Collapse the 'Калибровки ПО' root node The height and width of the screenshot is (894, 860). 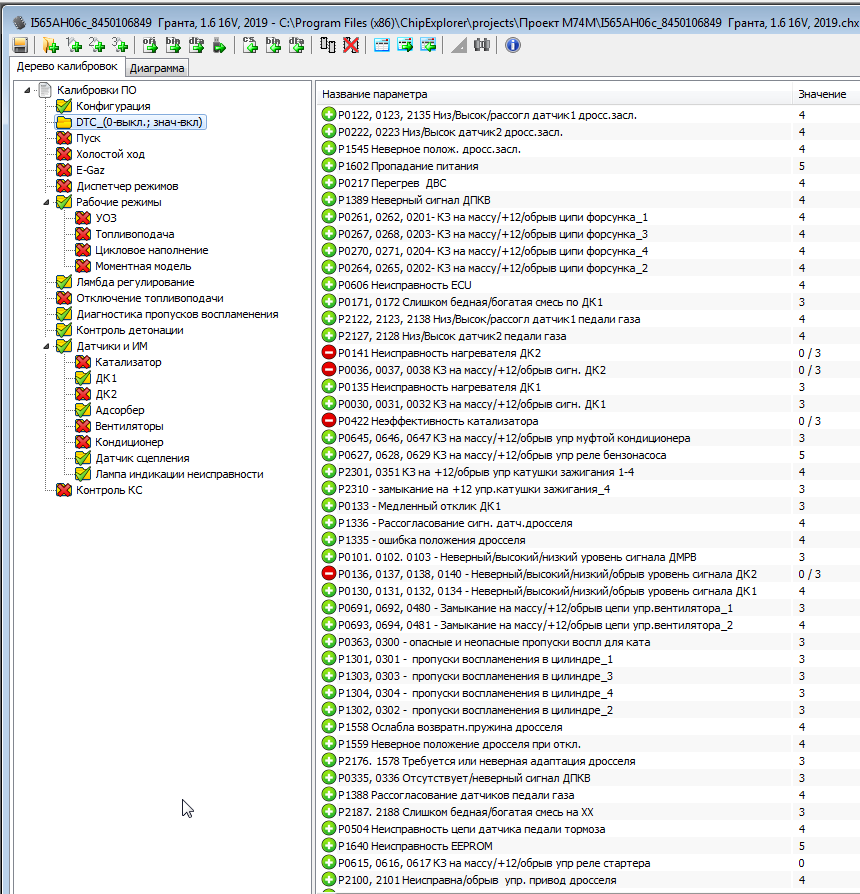[27, 90]
